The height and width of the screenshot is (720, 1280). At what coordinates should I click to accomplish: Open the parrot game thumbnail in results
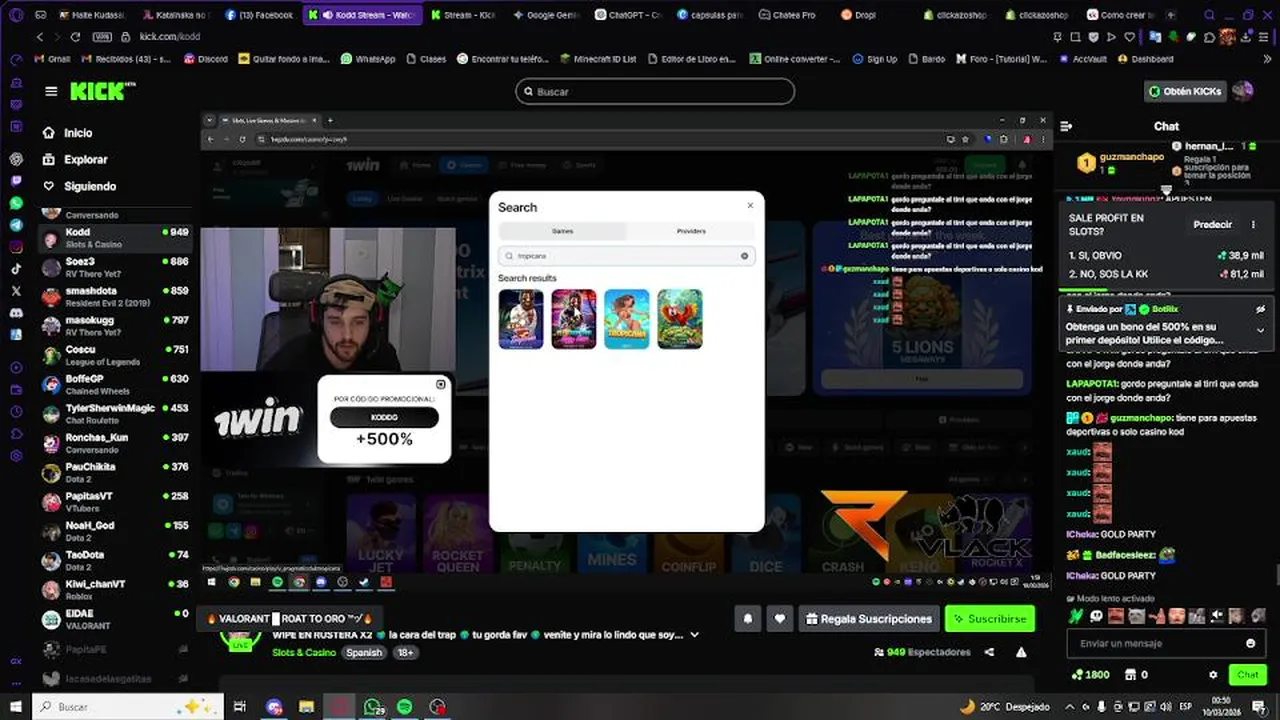point(680,319)
